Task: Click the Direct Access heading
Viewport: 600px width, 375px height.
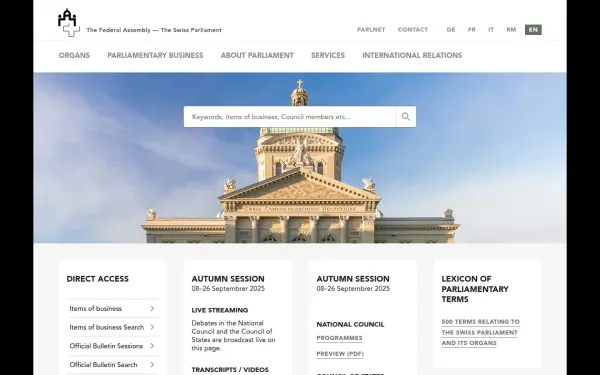Action: [98, 279]
